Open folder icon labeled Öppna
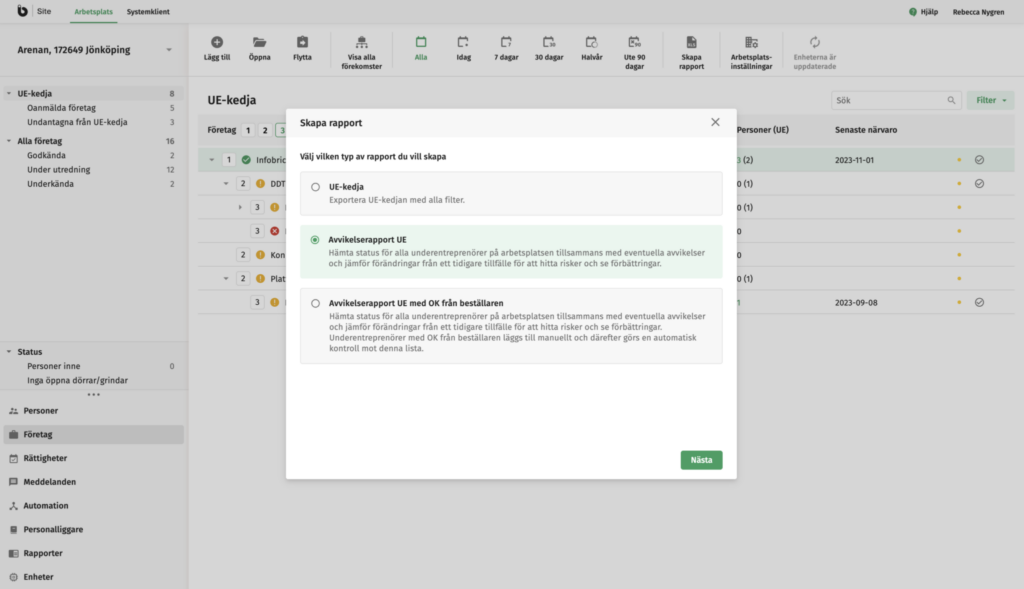1024x589 pixels. tap(259, 43)
